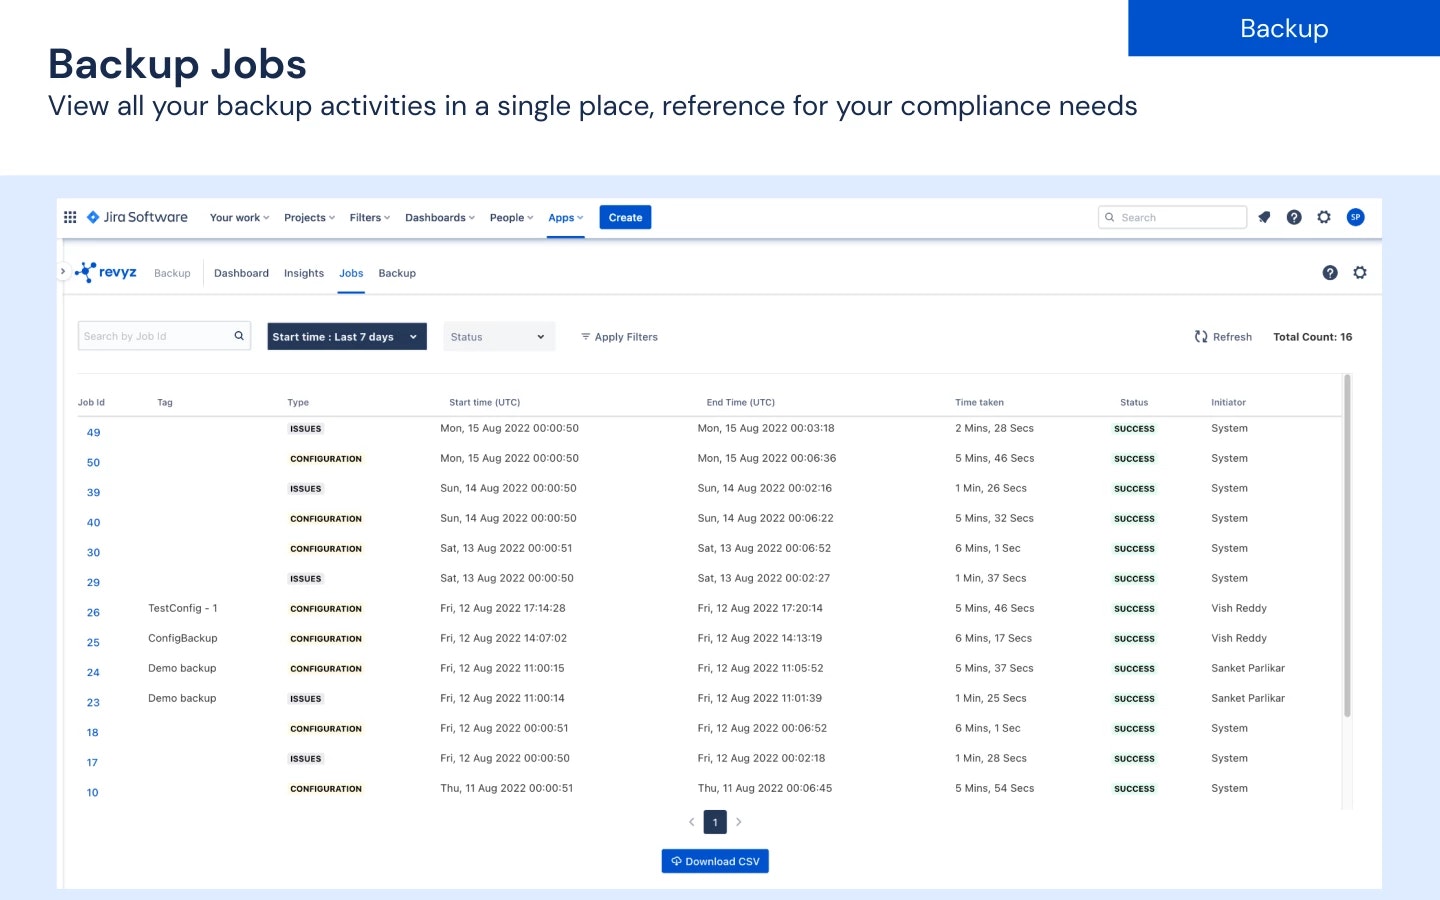Screen dimensions: 1440x900
Task: Select the Jobs tab
Action: (x=351, y=273)
